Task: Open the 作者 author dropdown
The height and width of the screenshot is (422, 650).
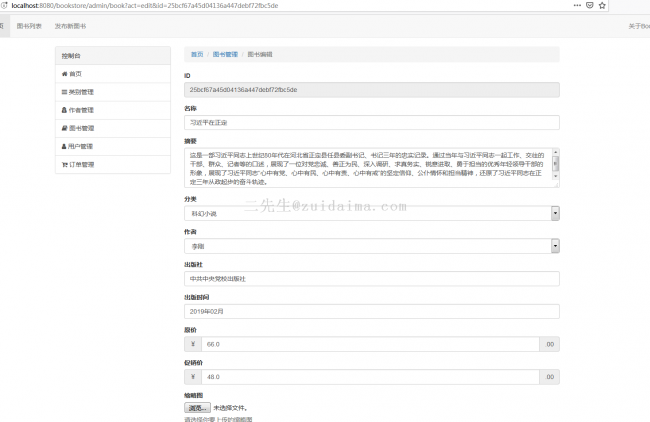Action: 372,245
